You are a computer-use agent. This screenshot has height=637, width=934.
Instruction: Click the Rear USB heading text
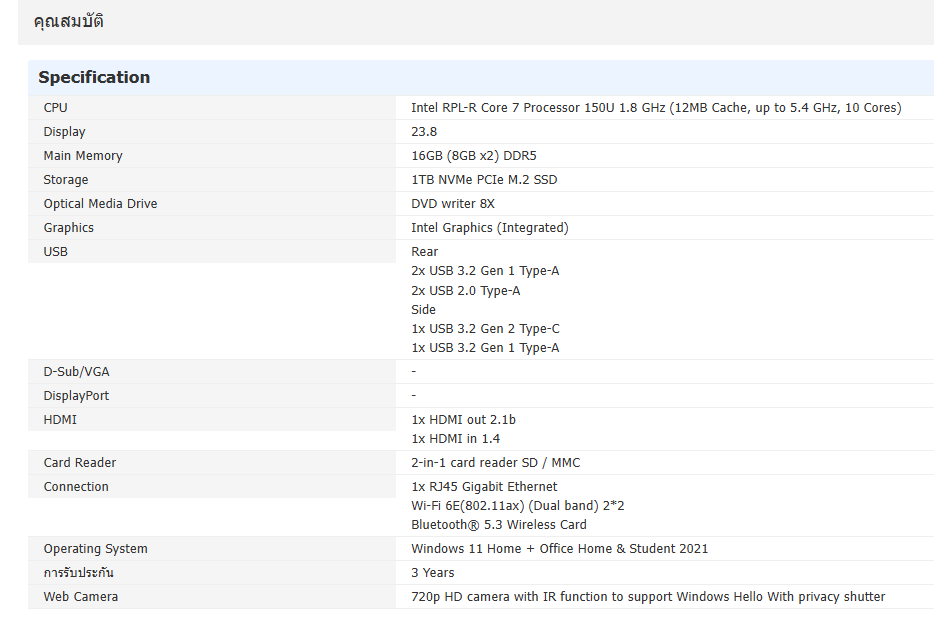[424, 251]
